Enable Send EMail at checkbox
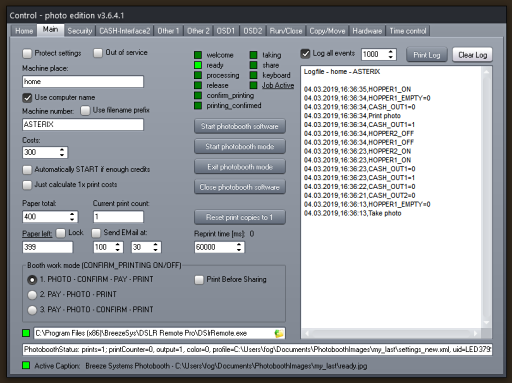 point(96,233)
